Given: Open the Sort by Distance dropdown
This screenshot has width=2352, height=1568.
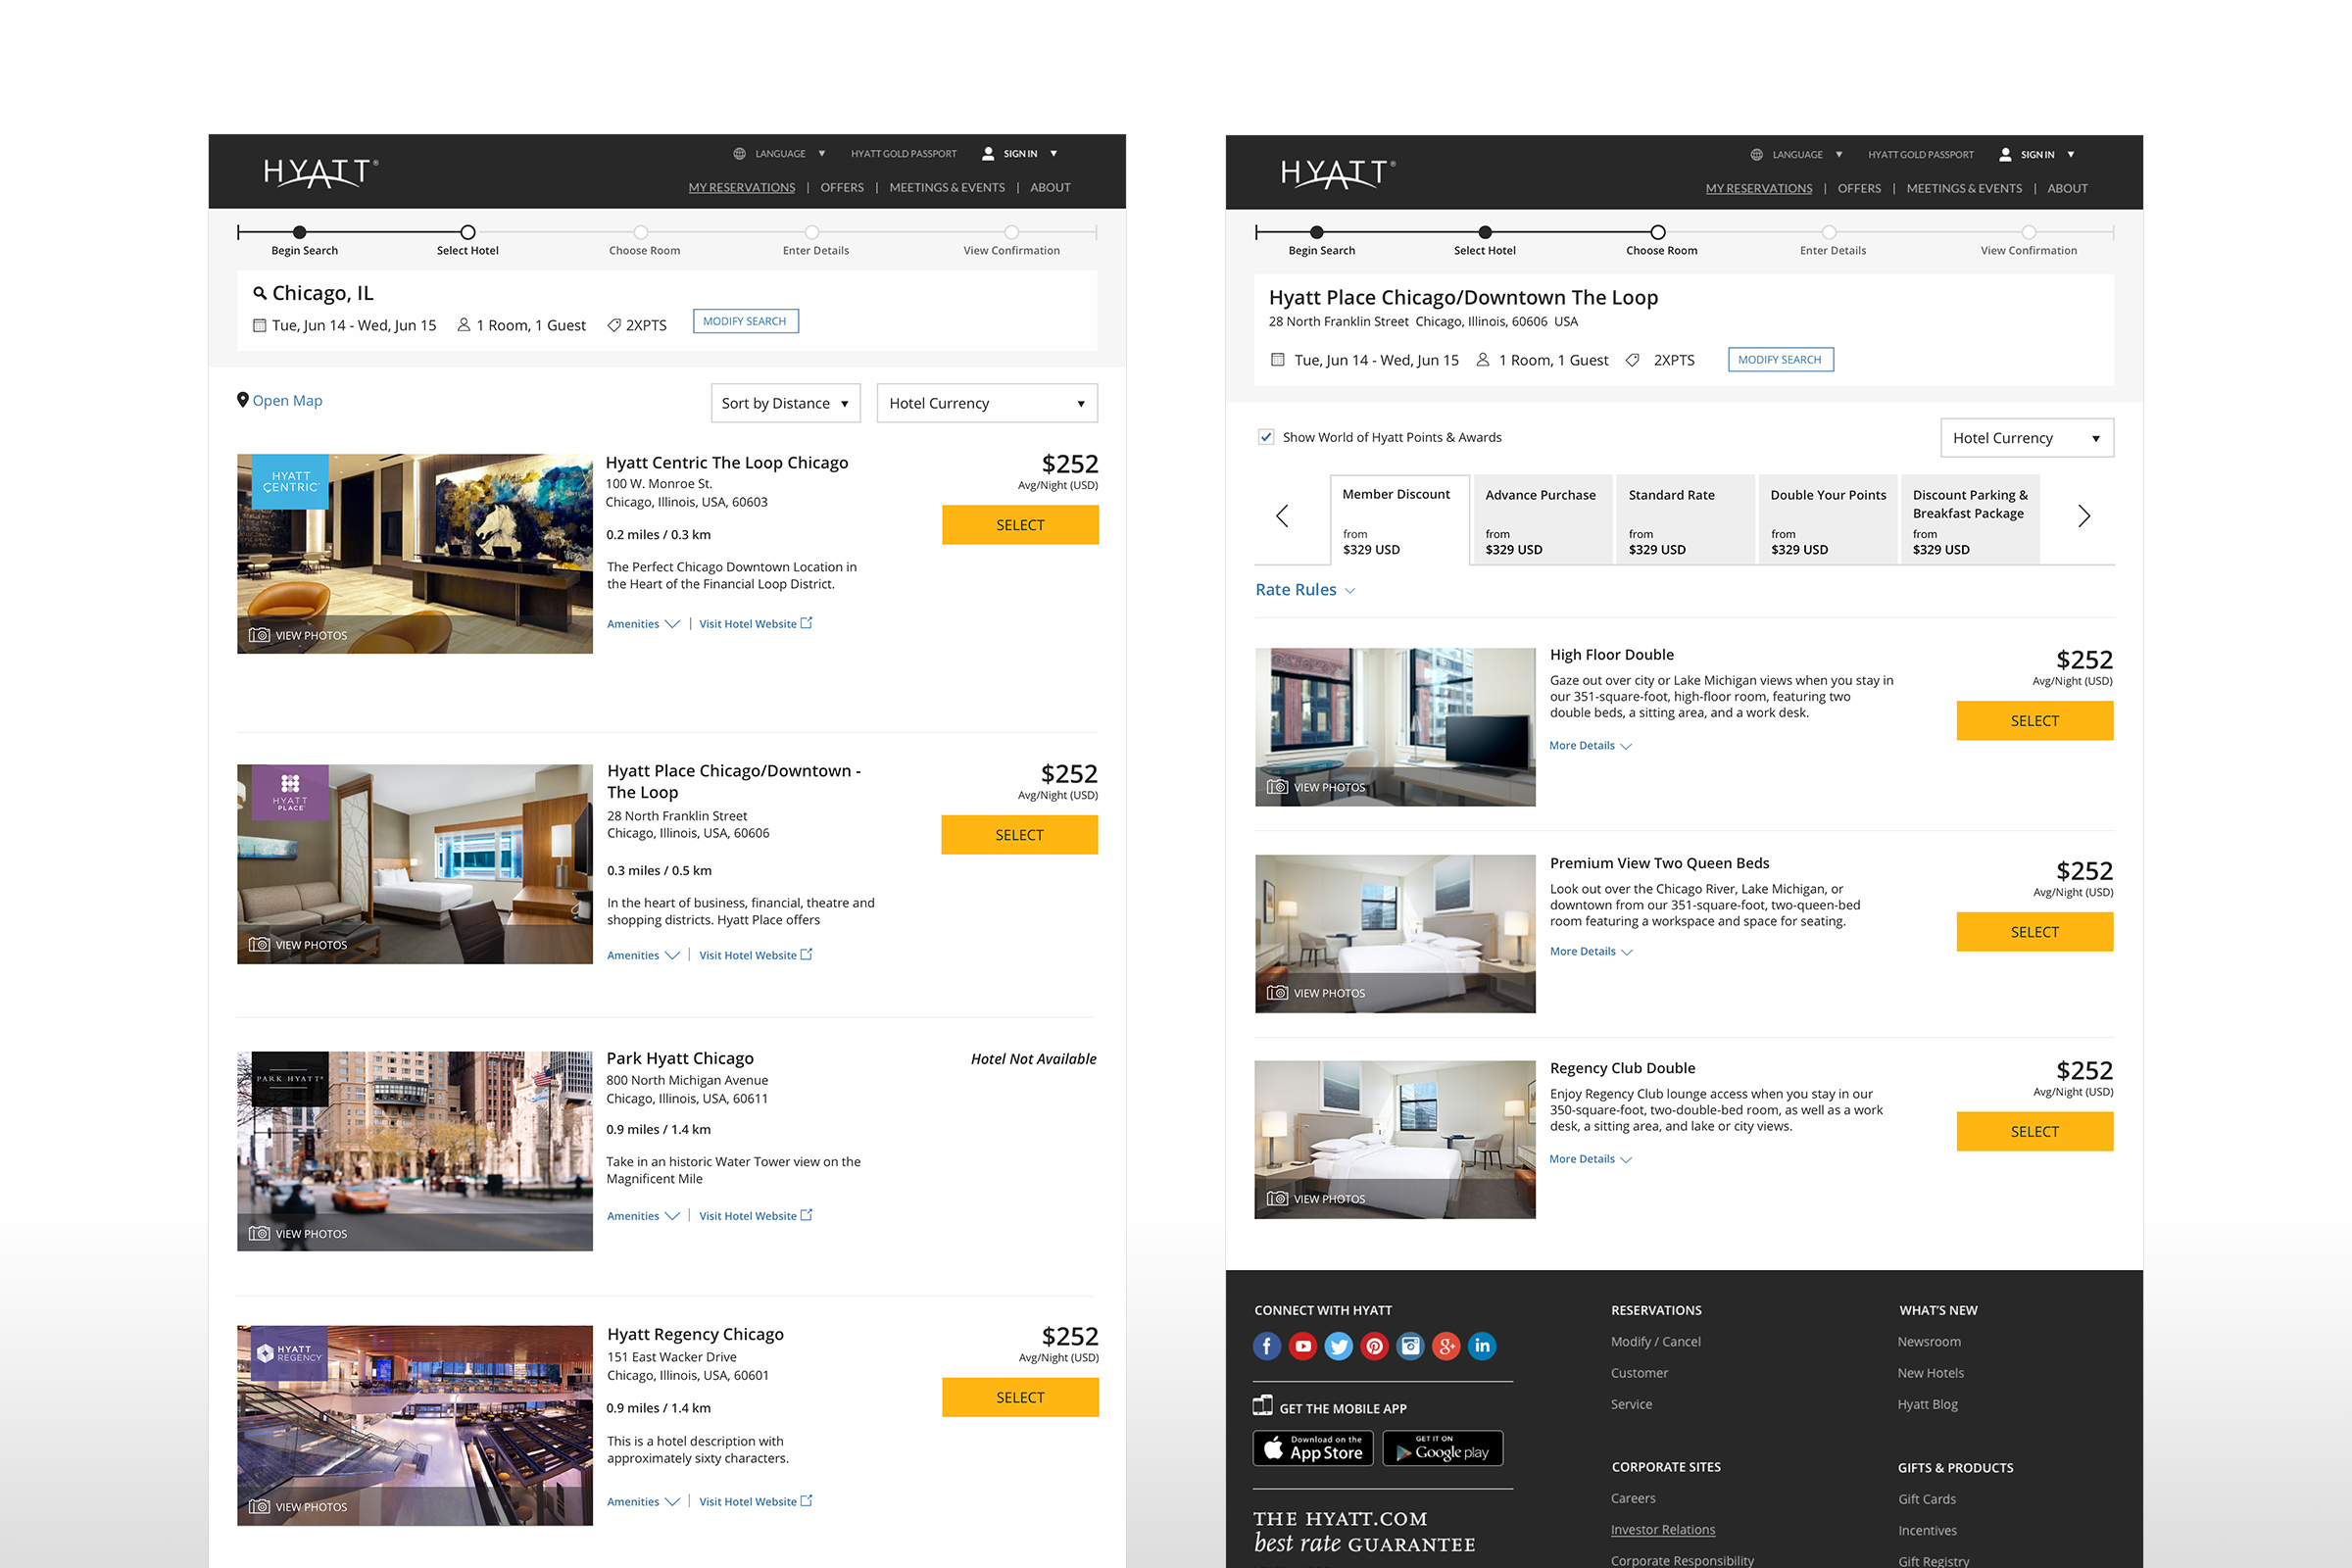Looking at the screenshot, I should (785, 403).
